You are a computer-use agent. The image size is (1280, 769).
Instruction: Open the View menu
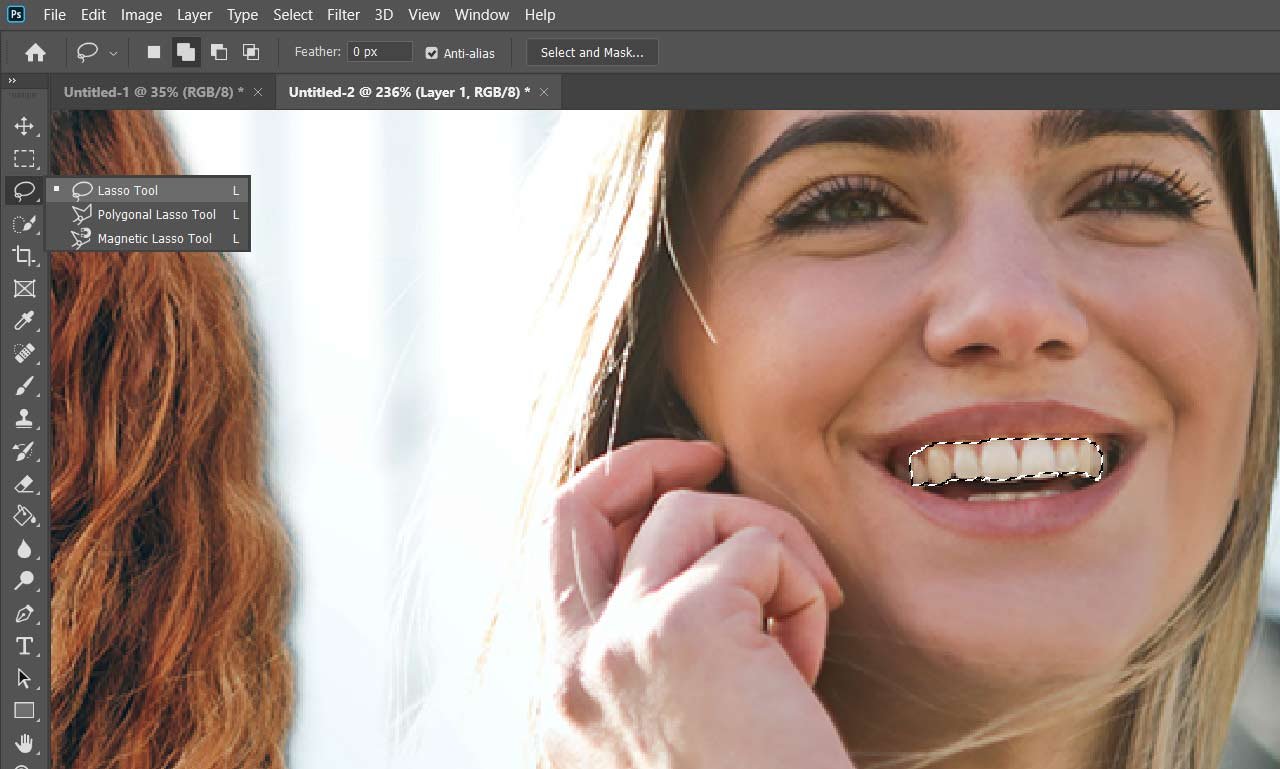coord(424,15)
